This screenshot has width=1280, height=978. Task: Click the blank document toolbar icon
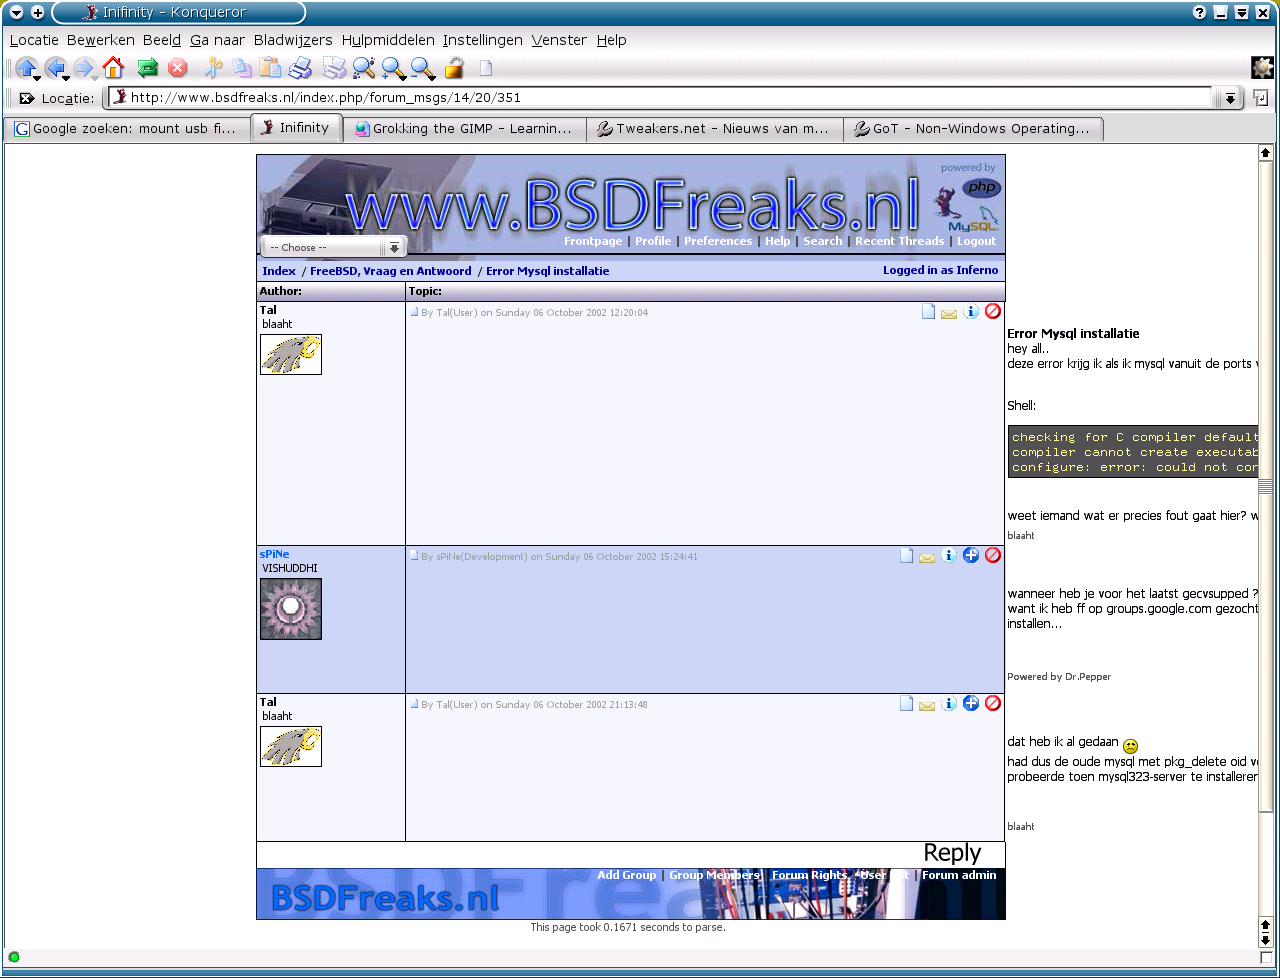(x=486, y=68)
